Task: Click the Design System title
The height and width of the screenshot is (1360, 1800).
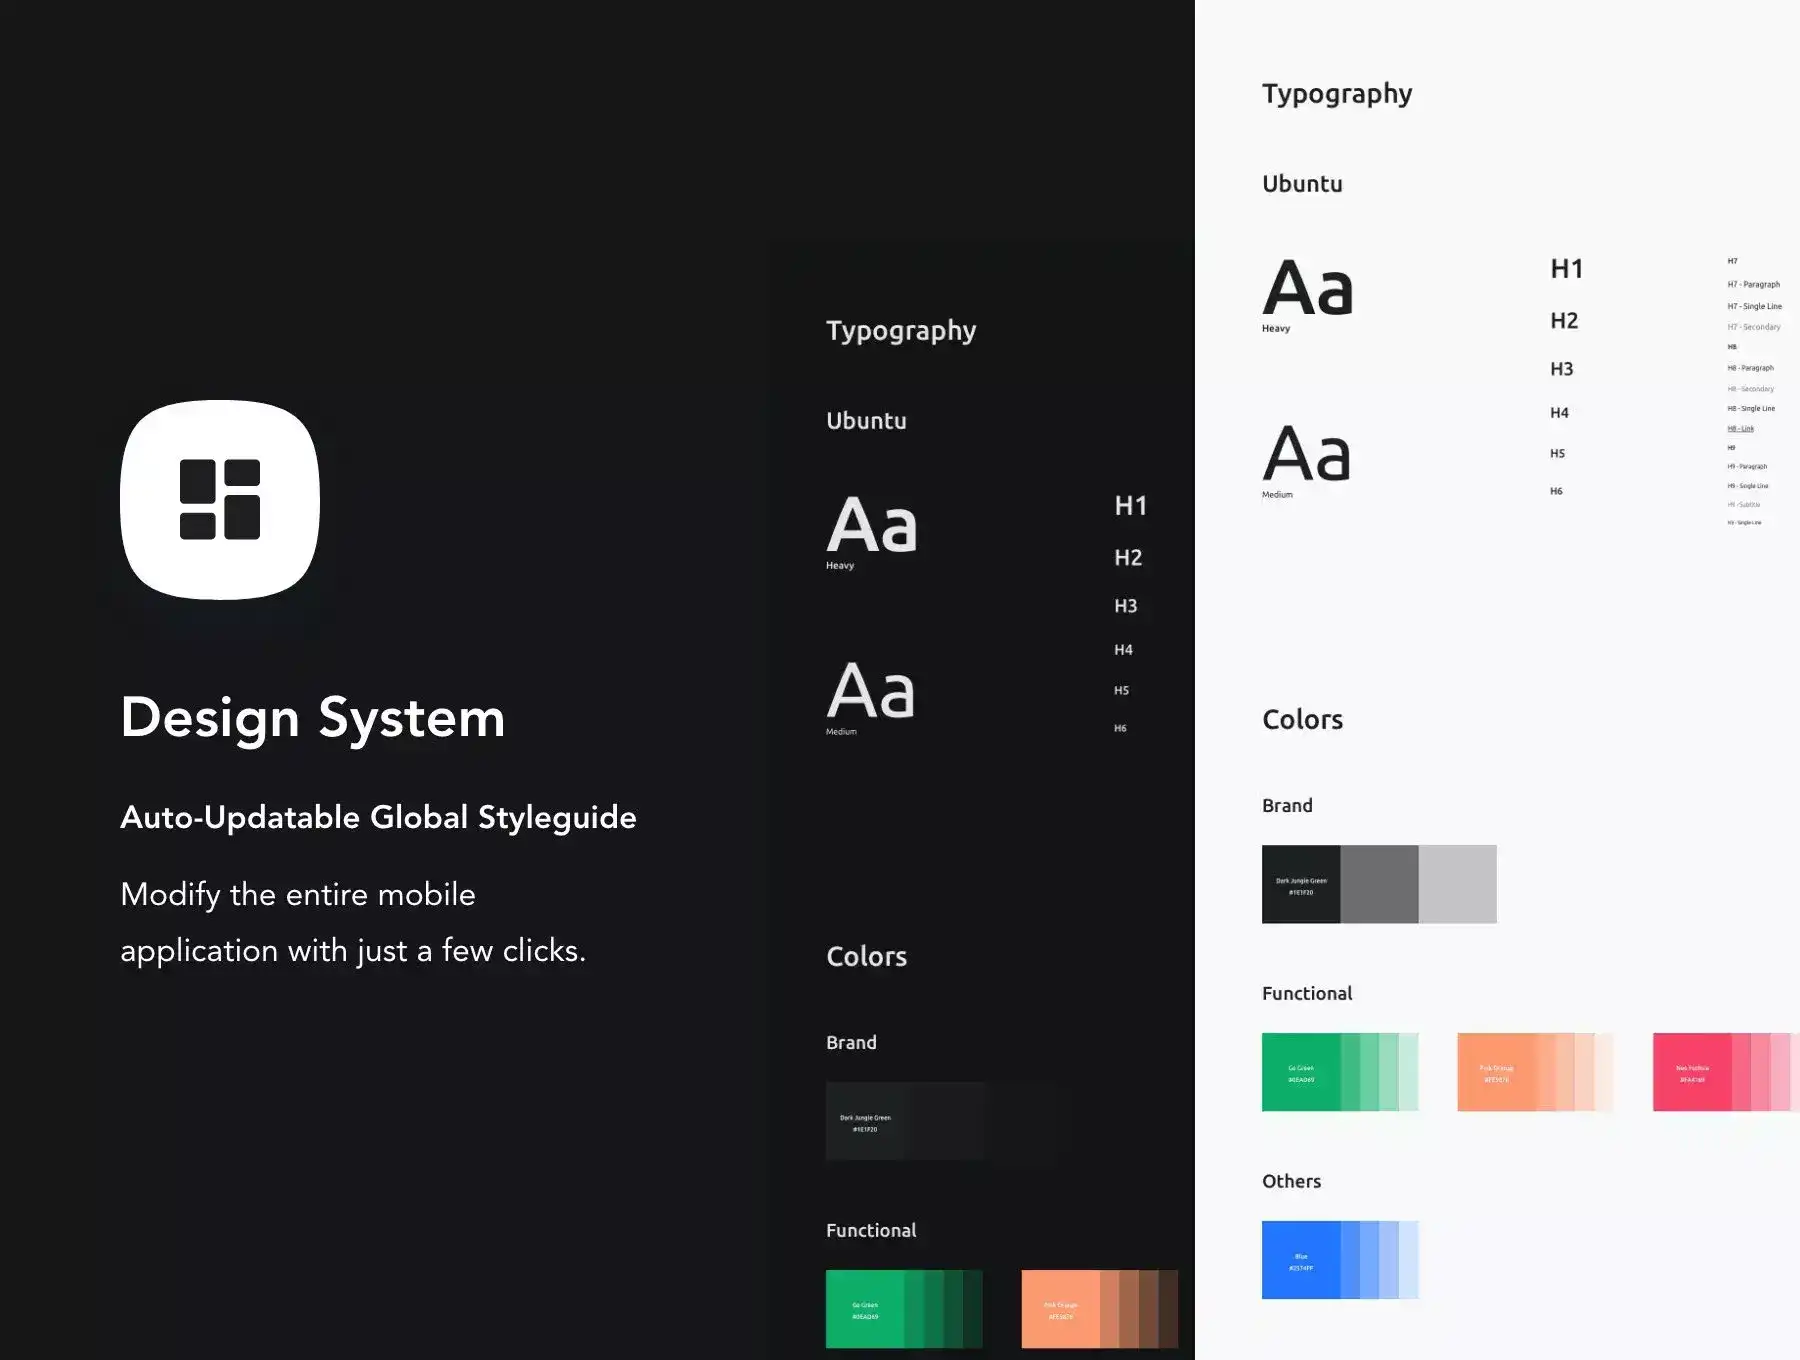Action: [x=313, y=718]
